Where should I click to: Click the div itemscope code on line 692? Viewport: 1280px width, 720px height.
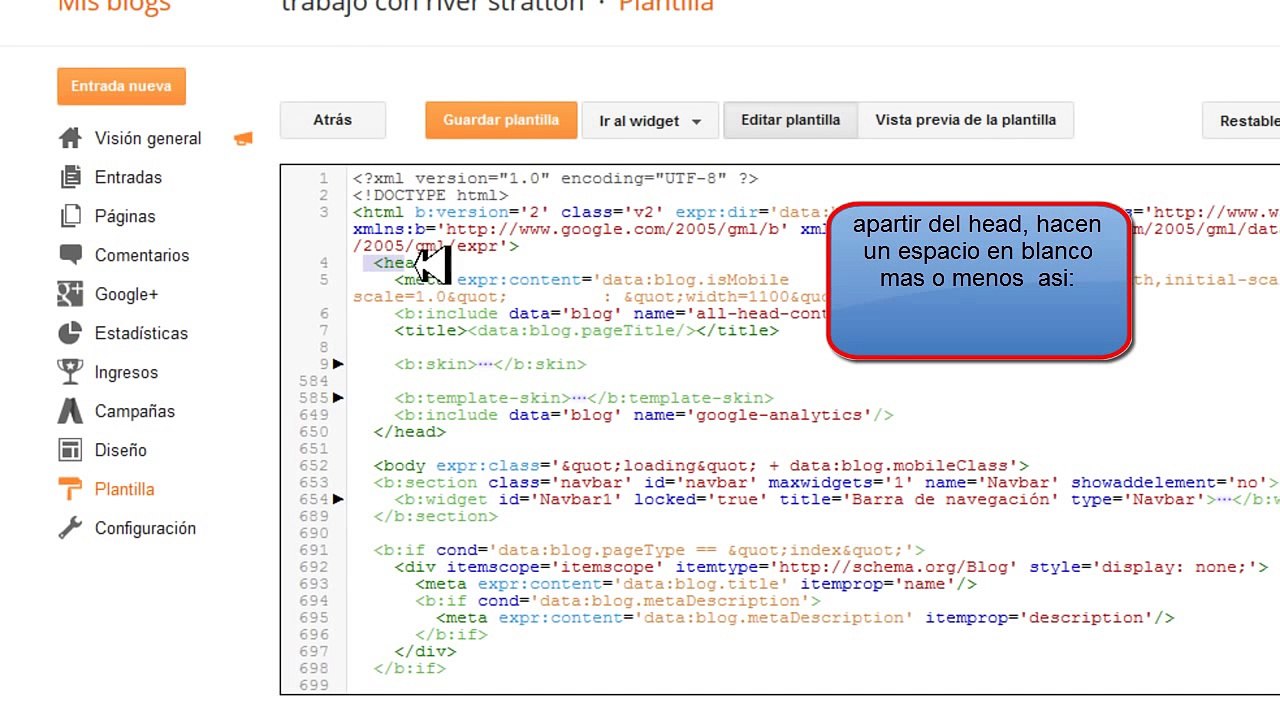click(x=831, y=567)
